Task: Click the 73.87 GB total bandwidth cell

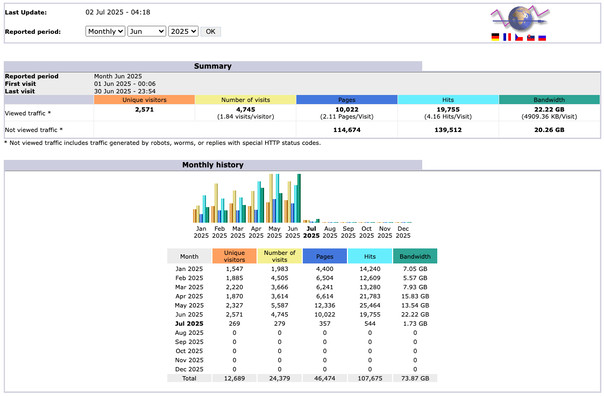Action: pos(415,379)
